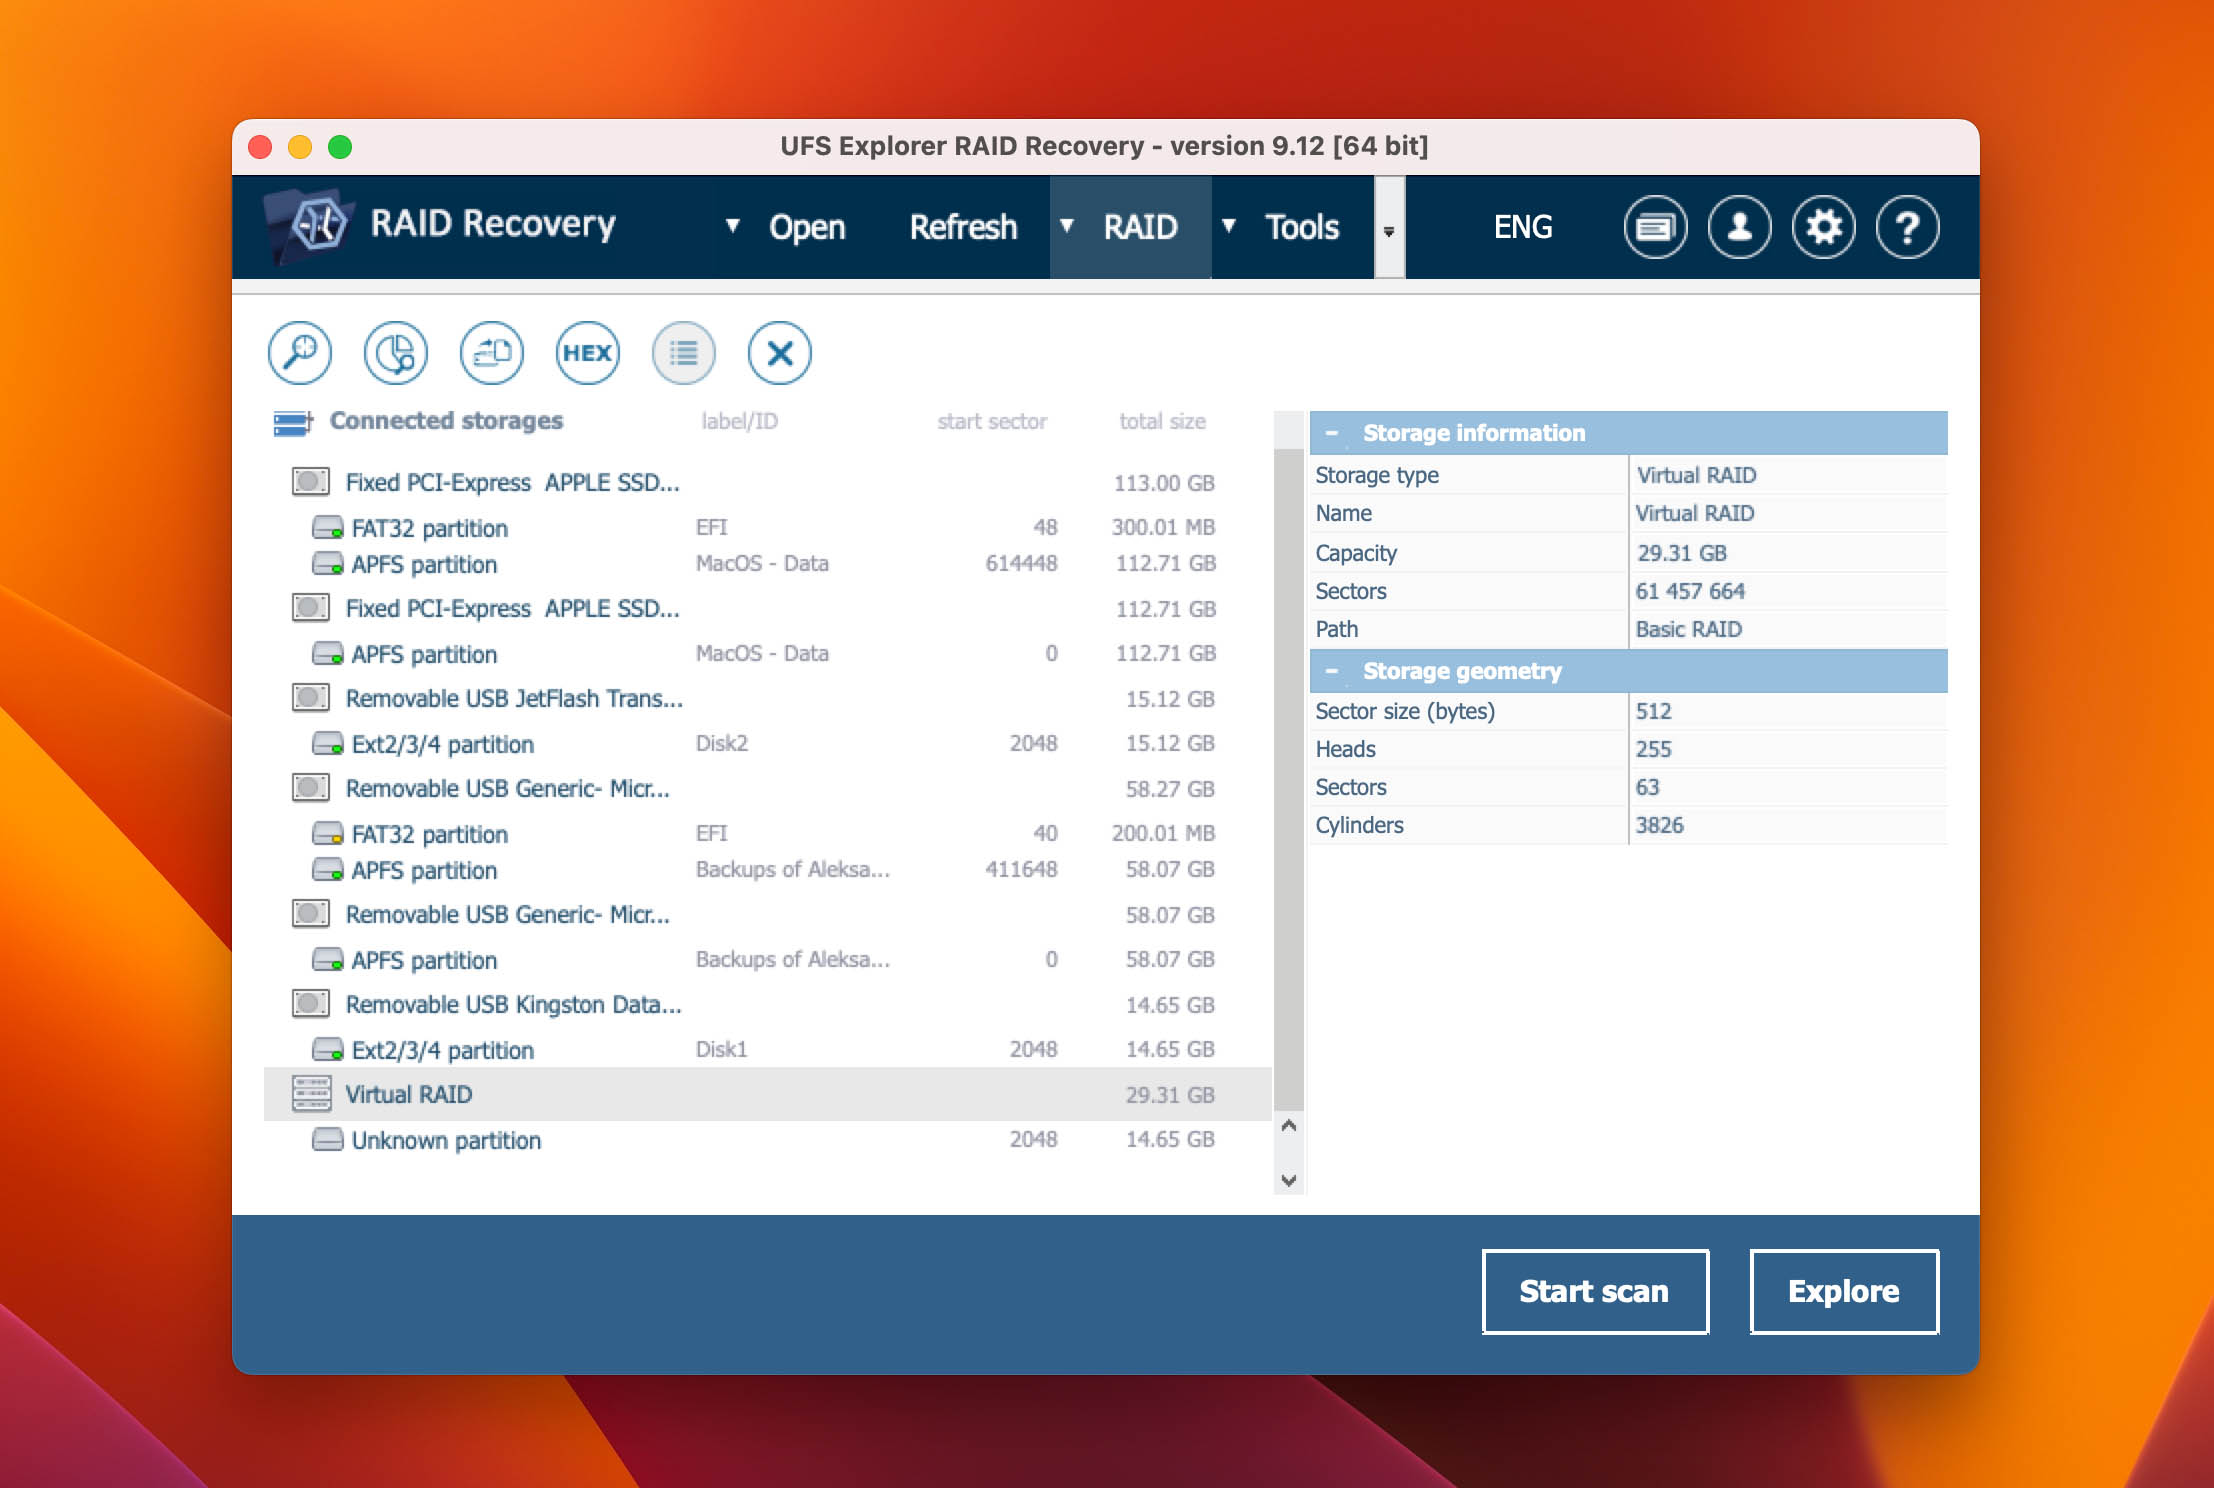Open the Open menu
The width and height of the screenshot is (2214, 1488).
coord(807,227)
